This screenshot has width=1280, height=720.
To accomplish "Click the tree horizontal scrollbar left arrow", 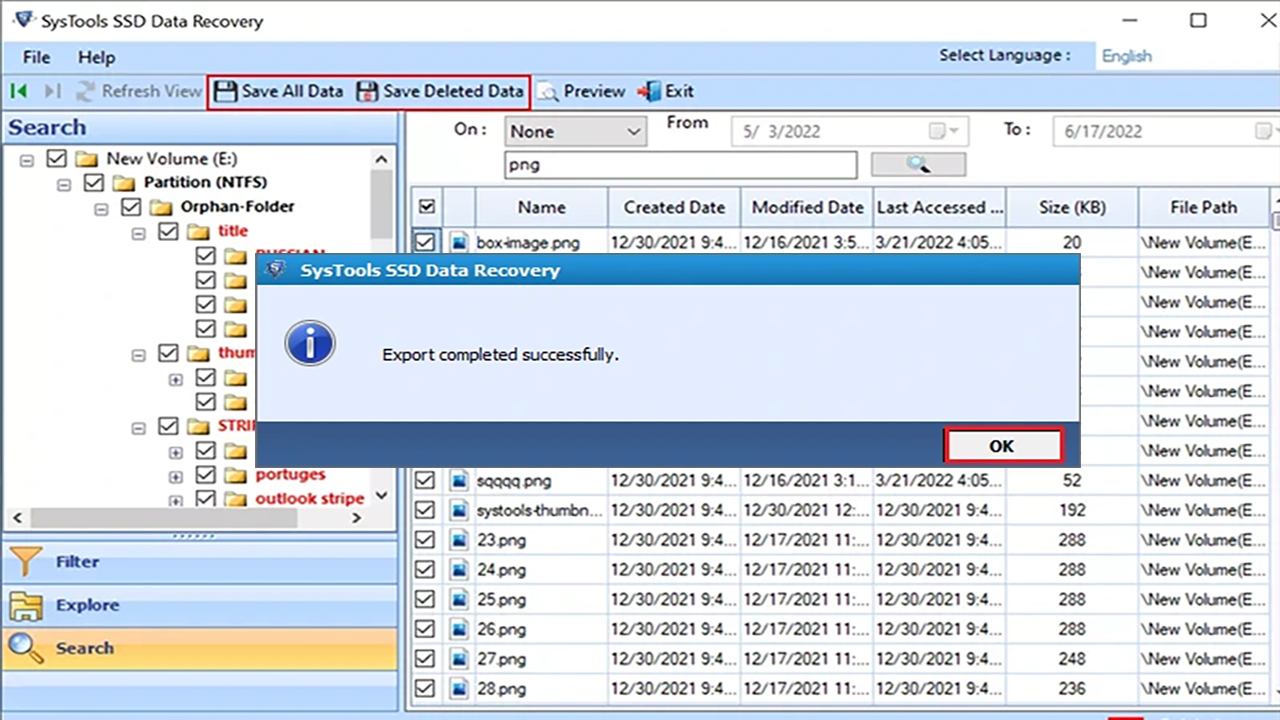I will point(16,518).
